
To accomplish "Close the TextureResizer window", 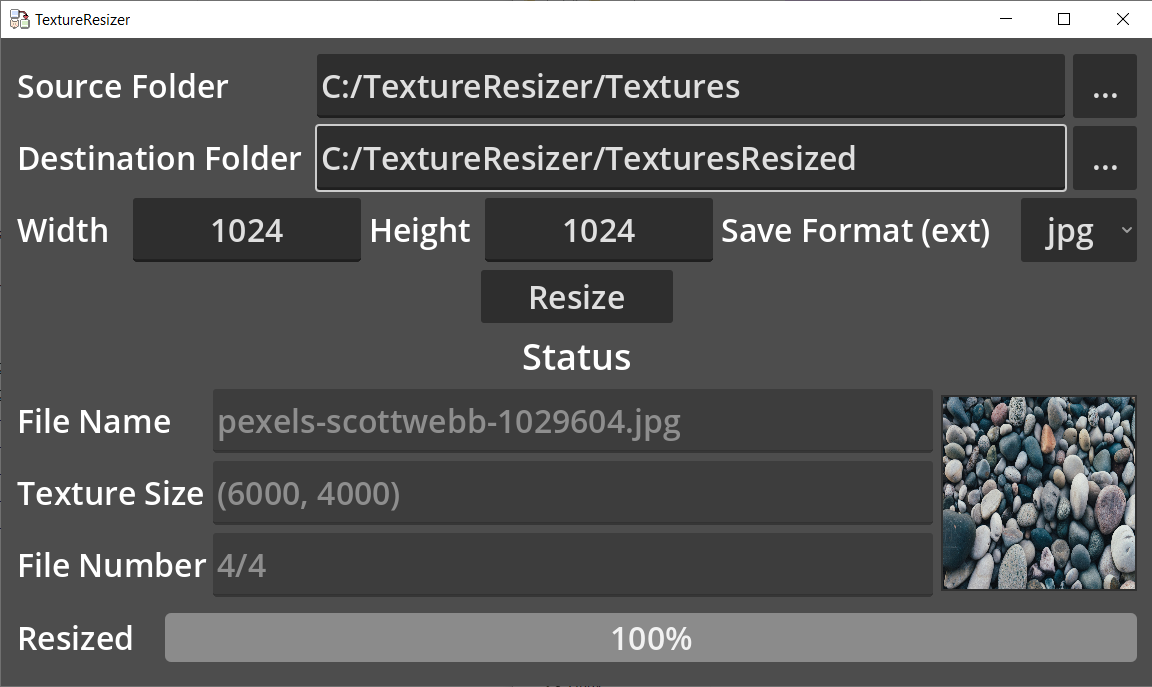I will pyautogui.click(x=1123, y=19).
